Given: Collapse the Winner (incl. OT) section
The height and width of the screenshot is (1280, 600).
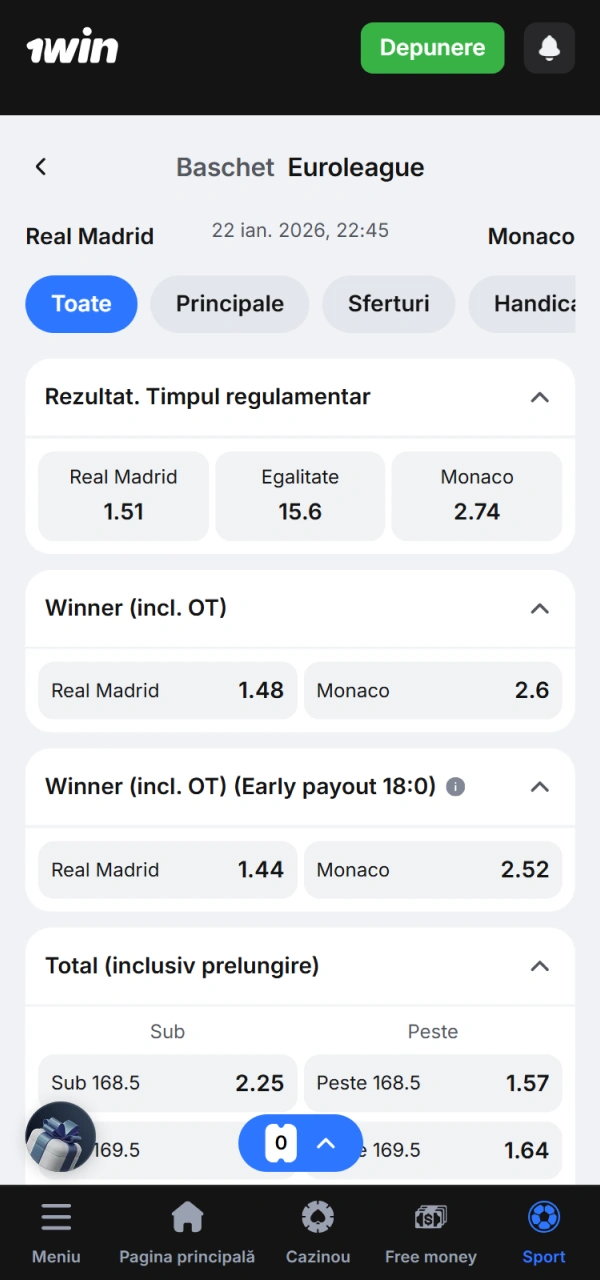Looking at the screenshot, I should click(540, 608).
